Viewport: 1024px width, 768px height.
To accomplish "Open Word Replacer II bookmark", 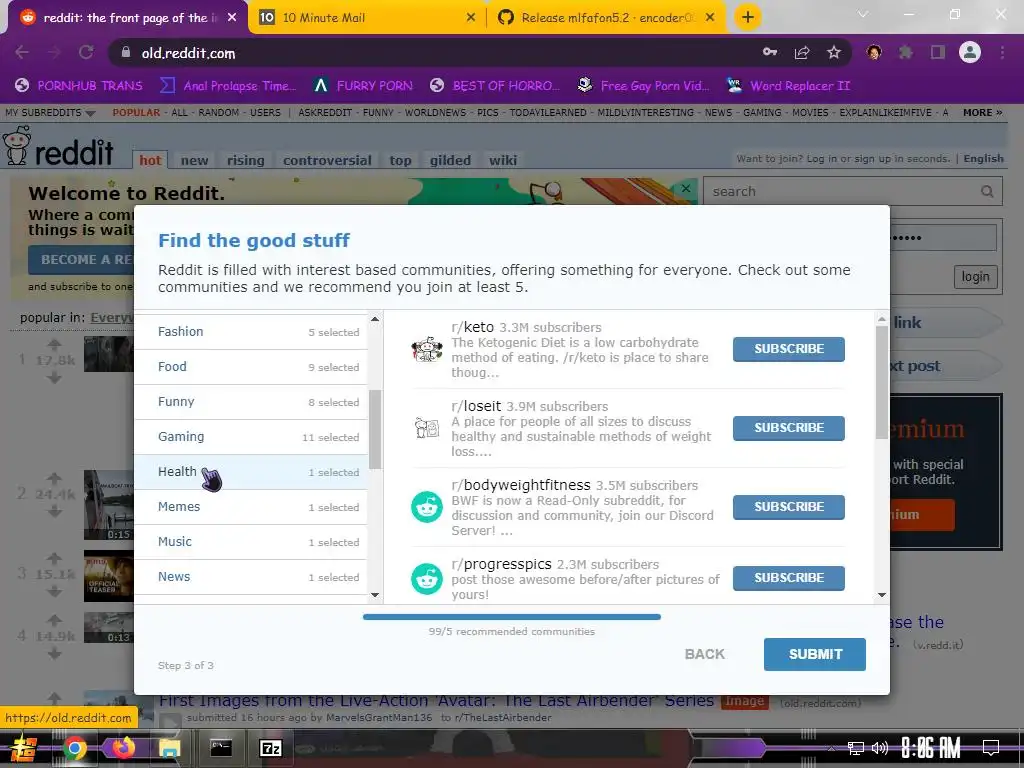I will (x=789, y=86).
